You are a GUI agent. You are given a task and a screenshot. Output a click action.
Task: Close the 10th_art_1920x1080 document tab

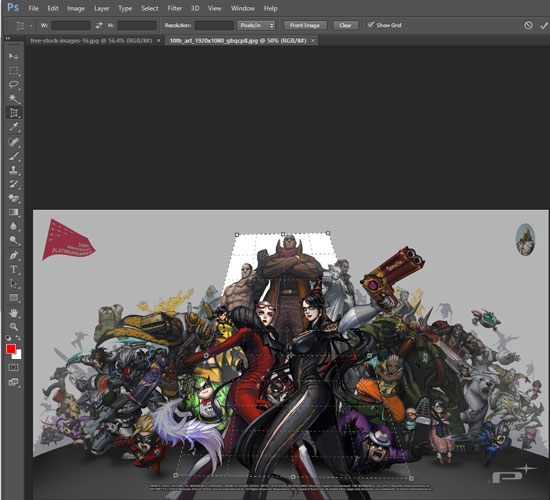tap(313, 41)
